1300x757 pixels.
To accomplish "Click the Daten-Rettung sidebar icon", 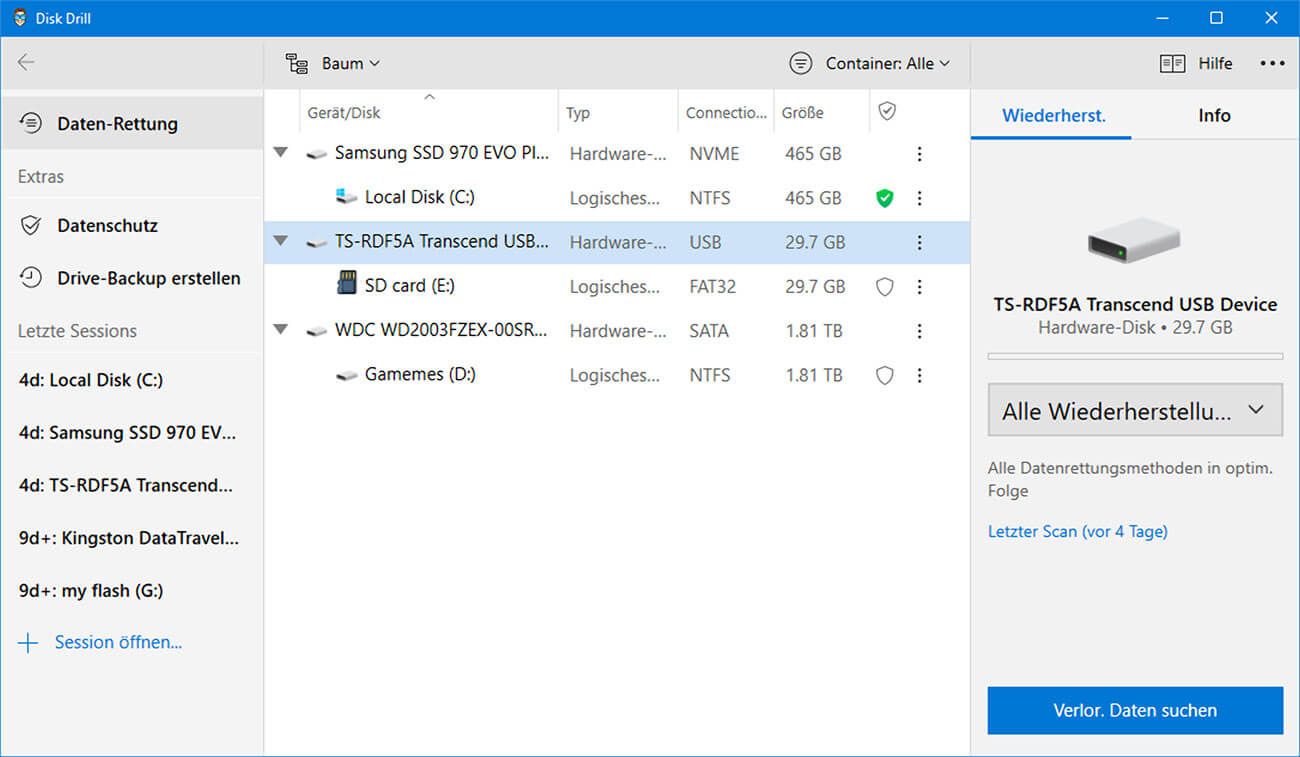I will click(x=31, y=123).
